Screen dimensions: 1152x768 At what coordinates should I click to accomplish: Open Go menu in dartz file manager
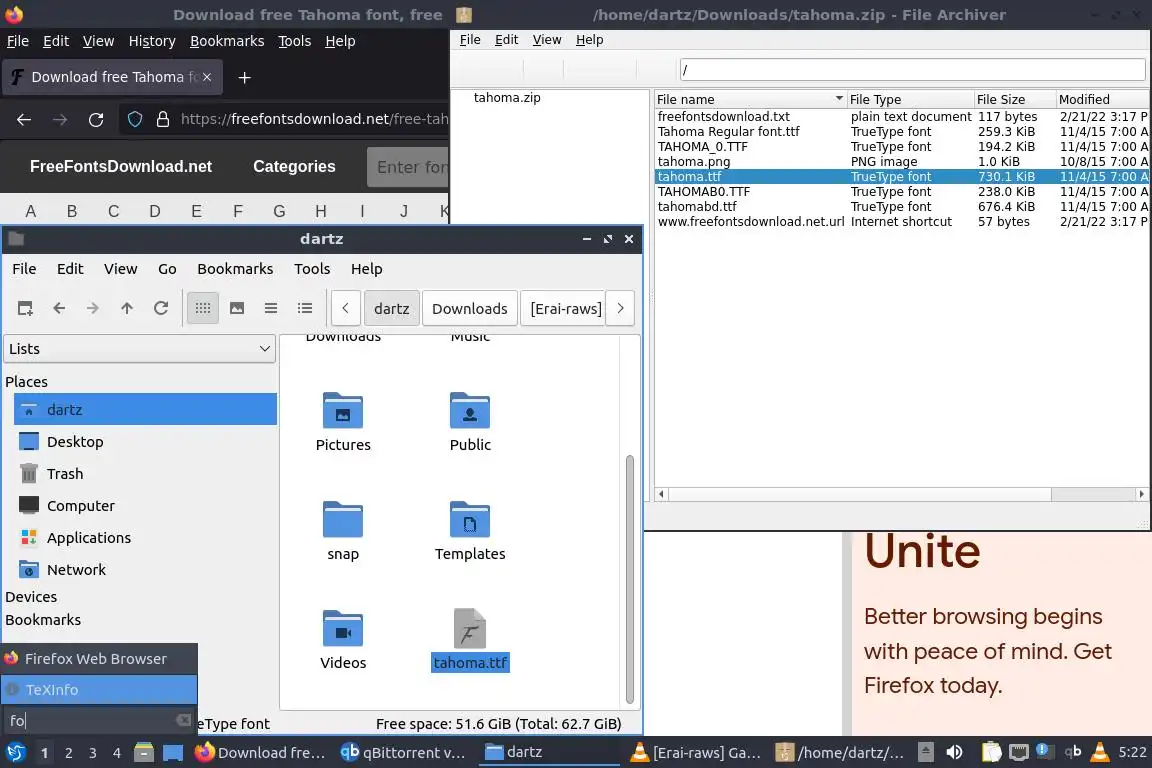click(167, 269)
